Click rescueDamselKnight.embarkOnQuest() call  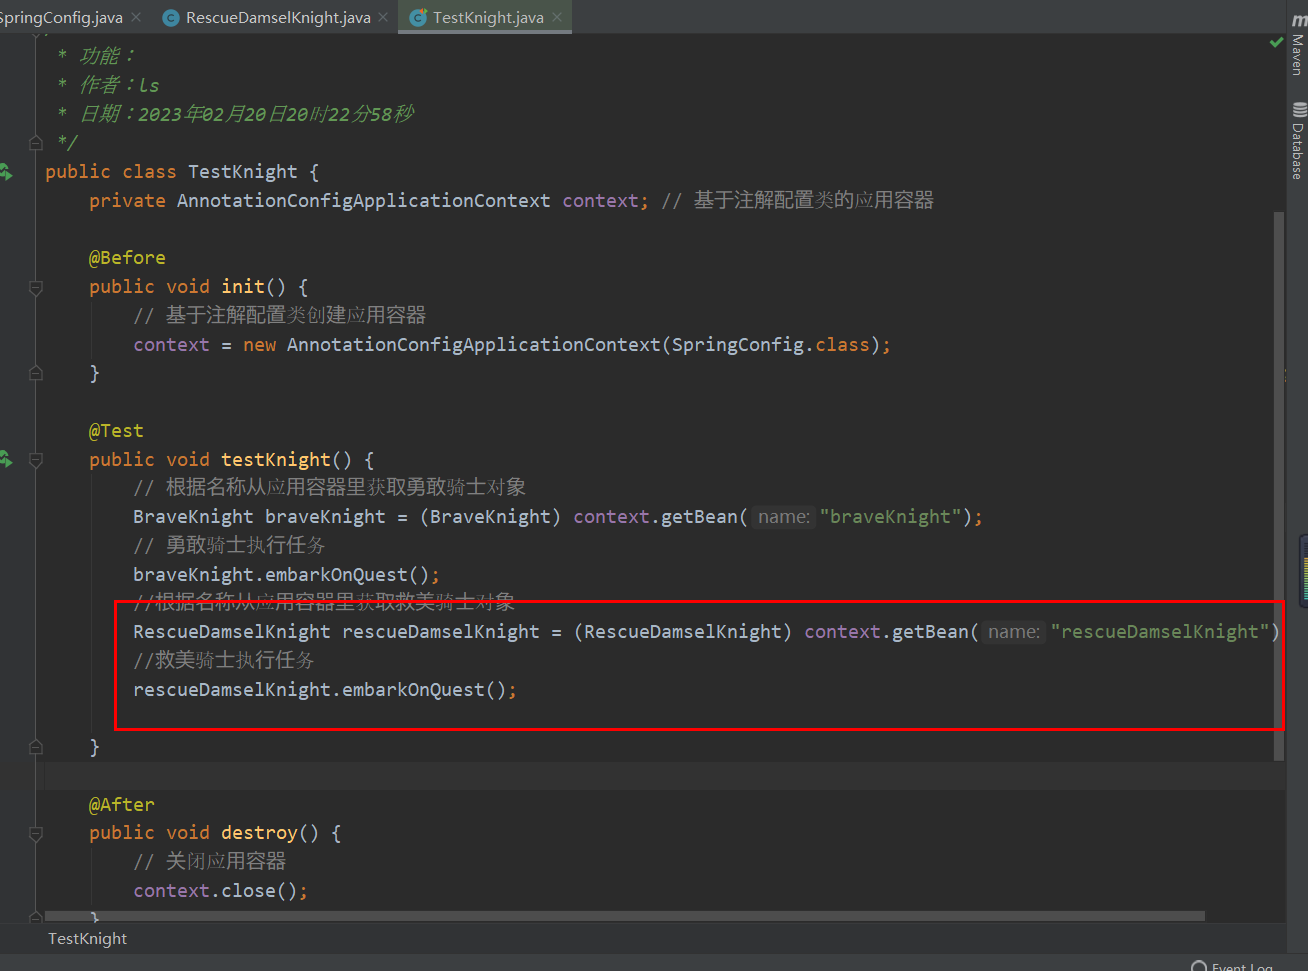[x=325, y=690]
